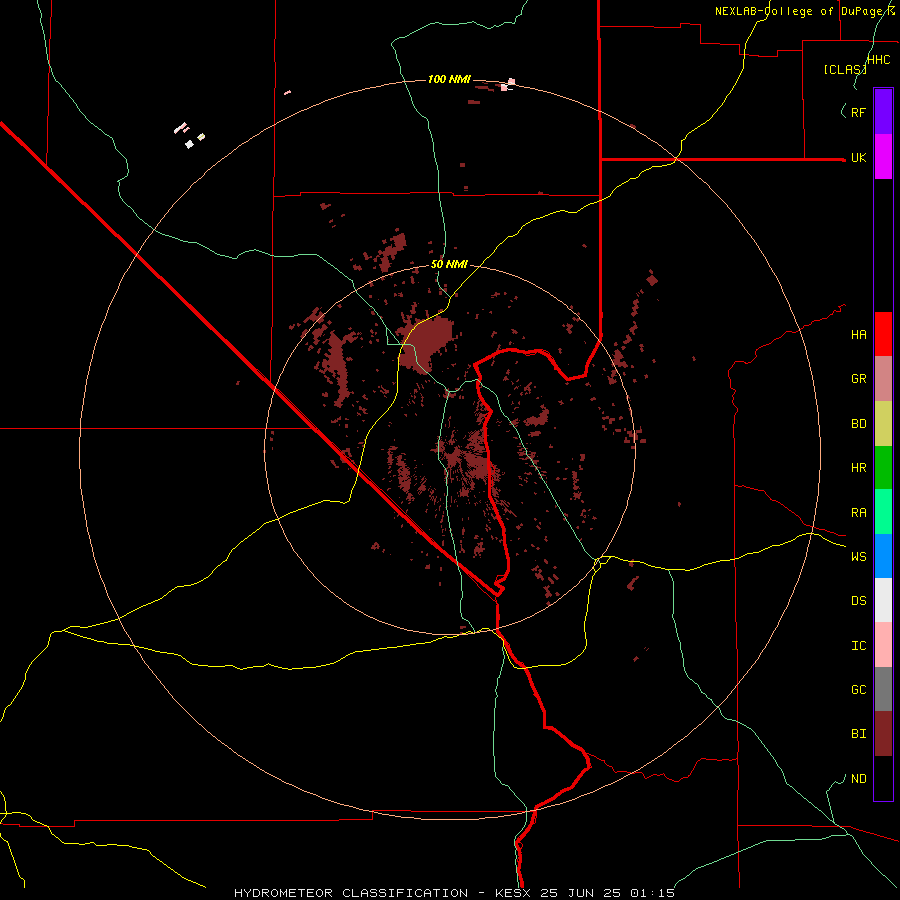900x900 pixels.
Task: Click the HA red legend swatch
Action: coord(883,334)
